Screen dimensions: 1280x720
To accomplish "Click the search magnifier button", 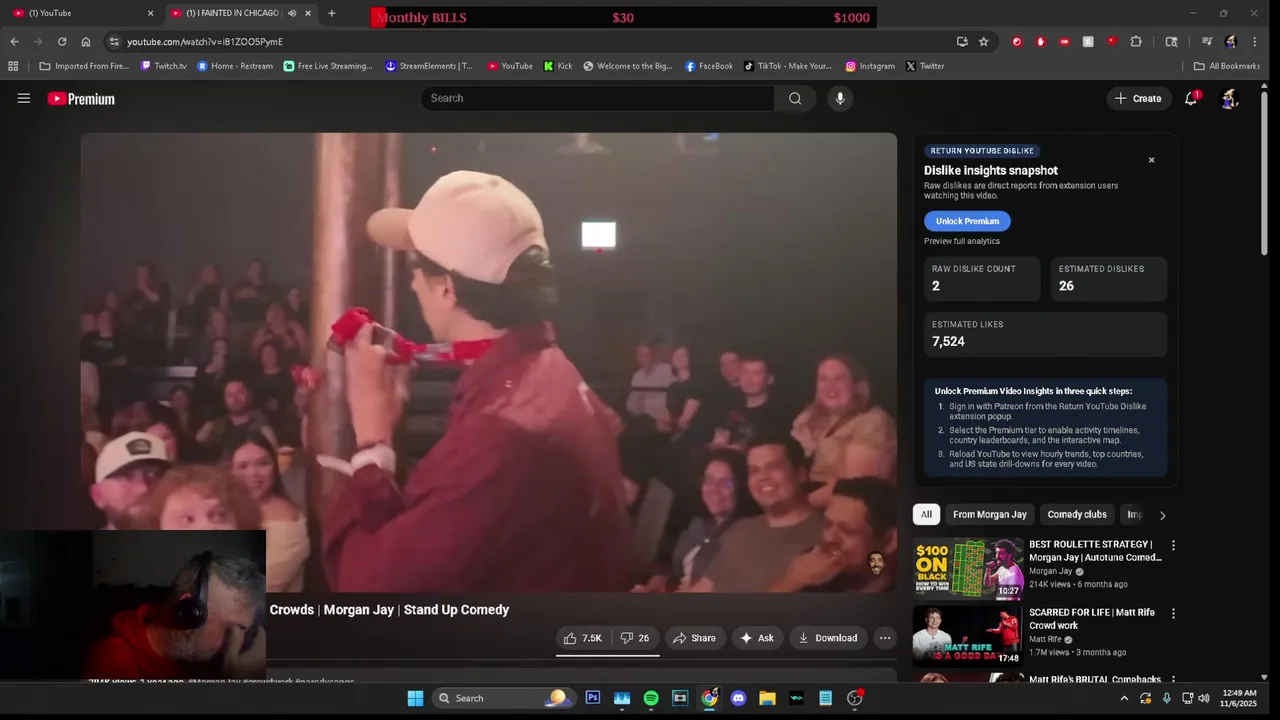I will pos(795,98).
